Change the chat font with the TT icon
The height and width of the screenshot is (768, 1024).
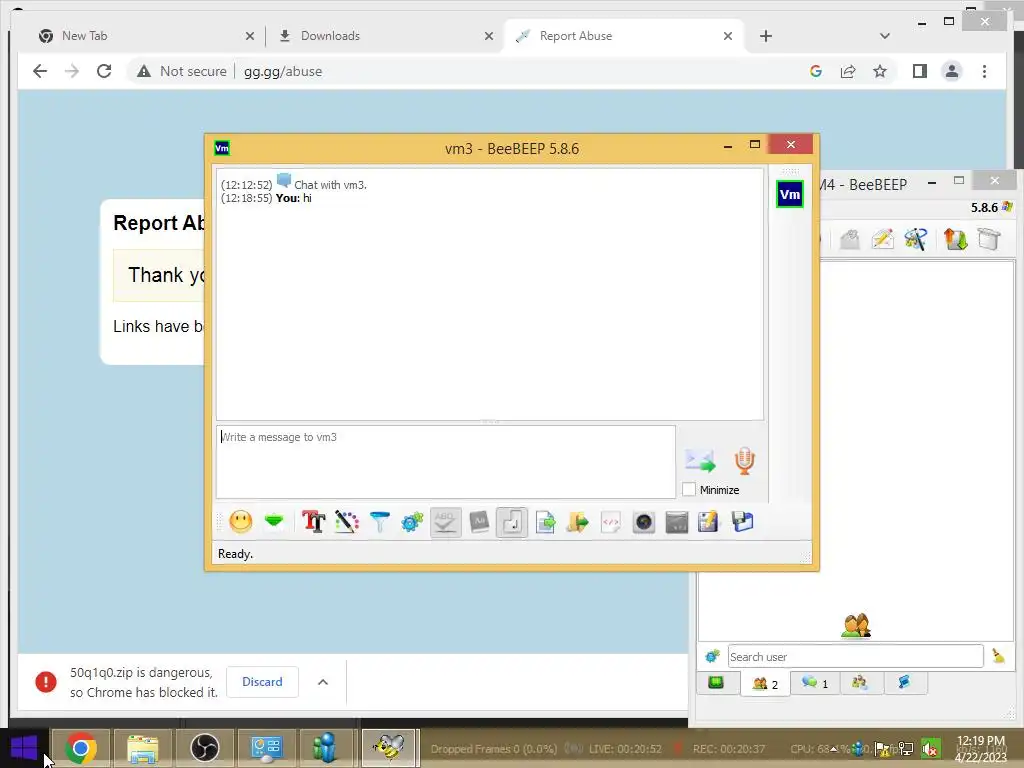click(313, 521)
